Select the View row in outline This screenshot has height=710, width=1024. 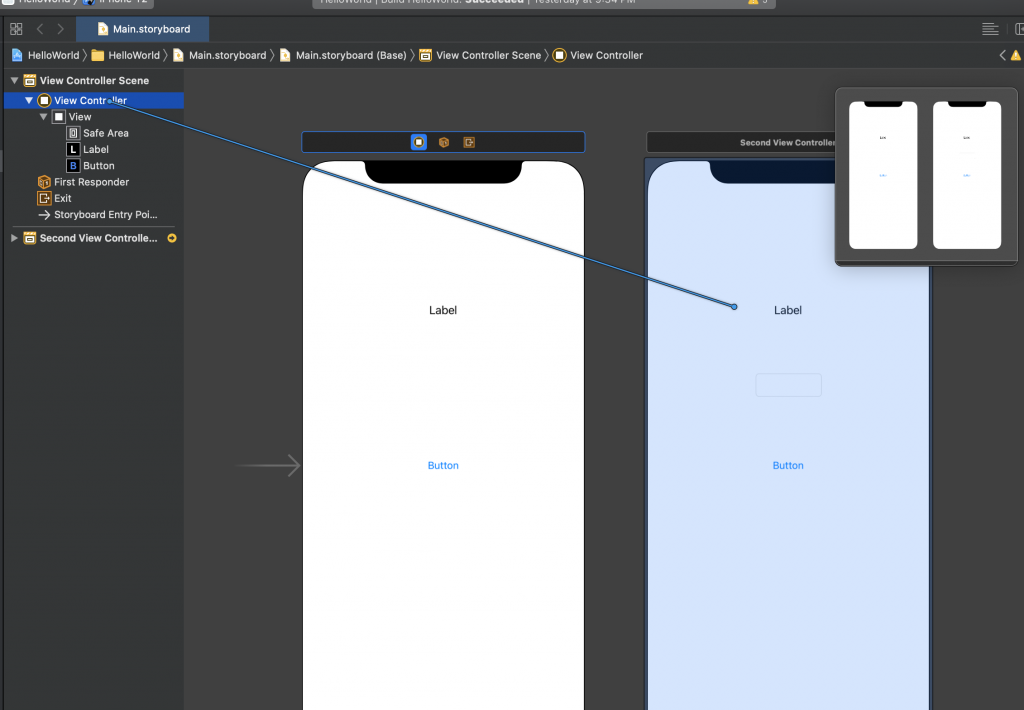coord(94,117)
